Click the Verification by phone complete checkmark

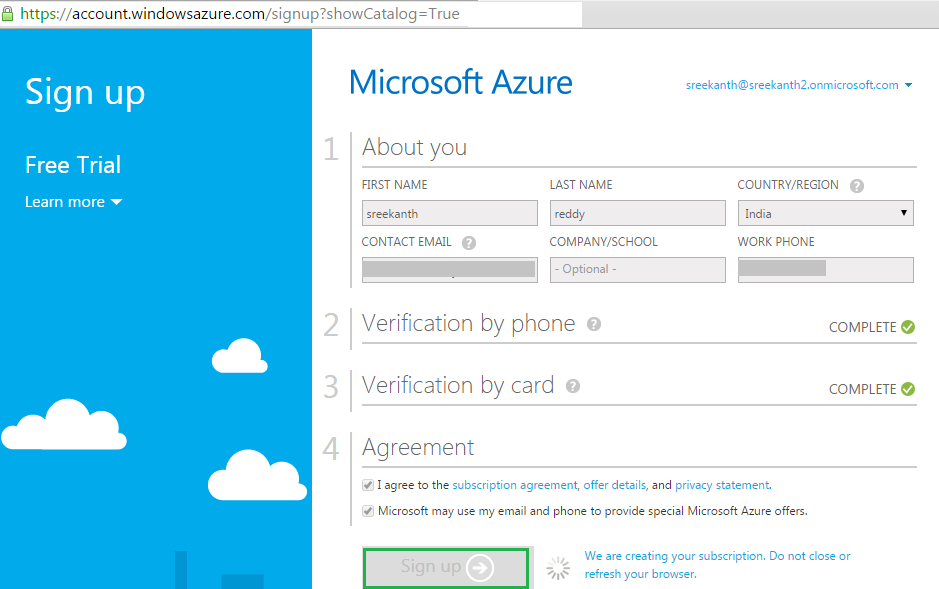tap(908, 327)
